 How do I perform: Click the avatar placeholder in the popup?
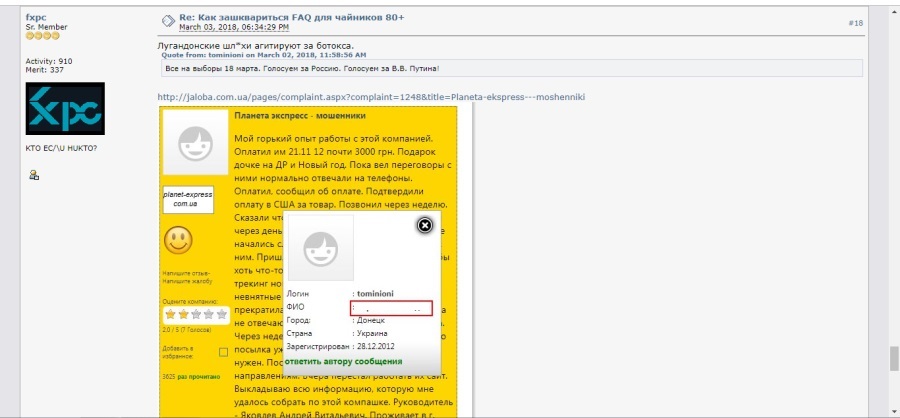320,248
